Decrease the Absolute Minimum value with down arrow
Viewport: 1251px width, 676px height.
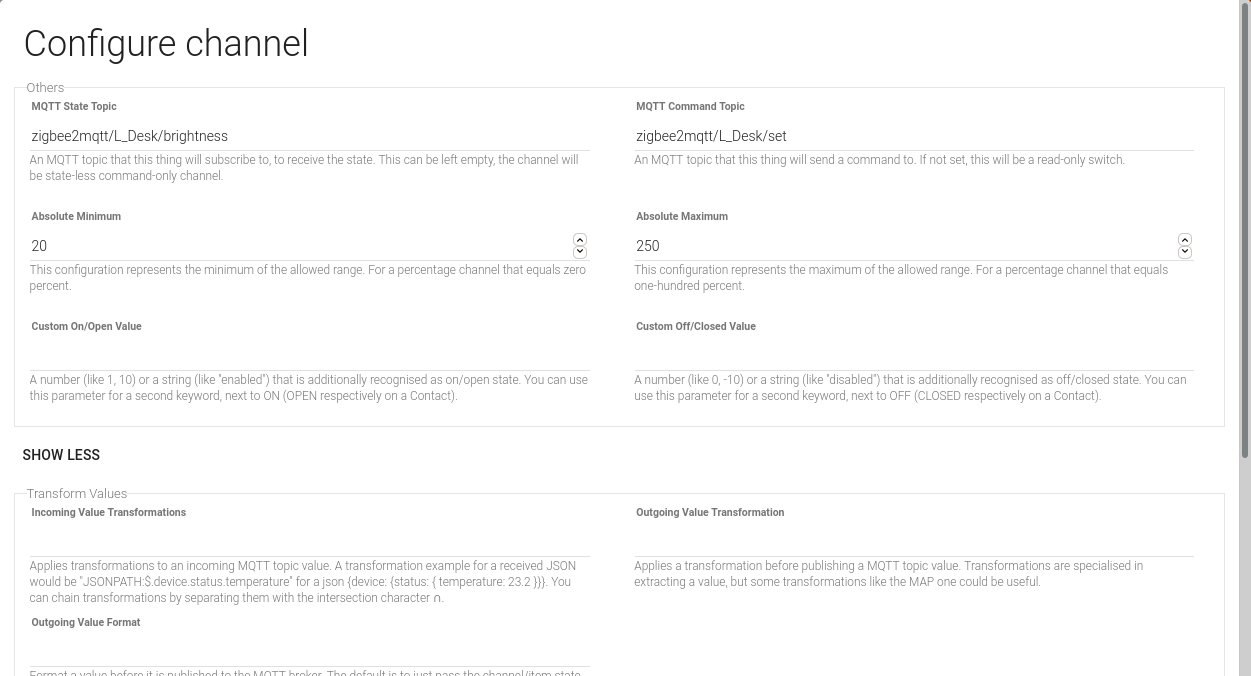point(580,252)
